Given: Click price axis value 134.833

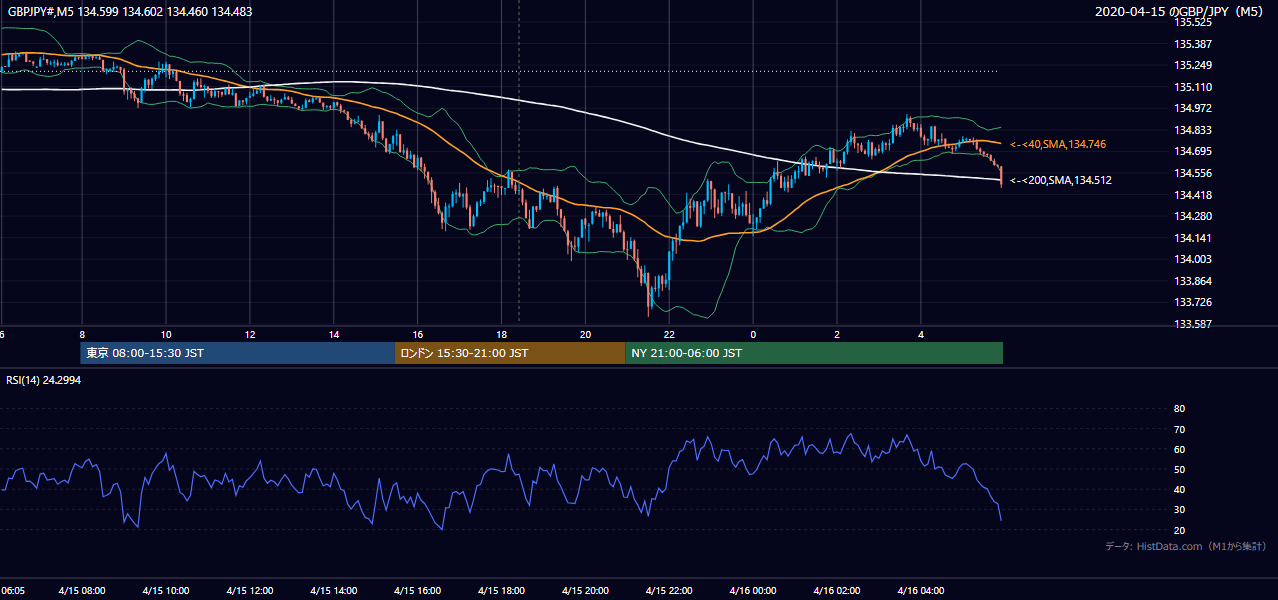Looking at the screenshot, I should tap(1192, 130).
